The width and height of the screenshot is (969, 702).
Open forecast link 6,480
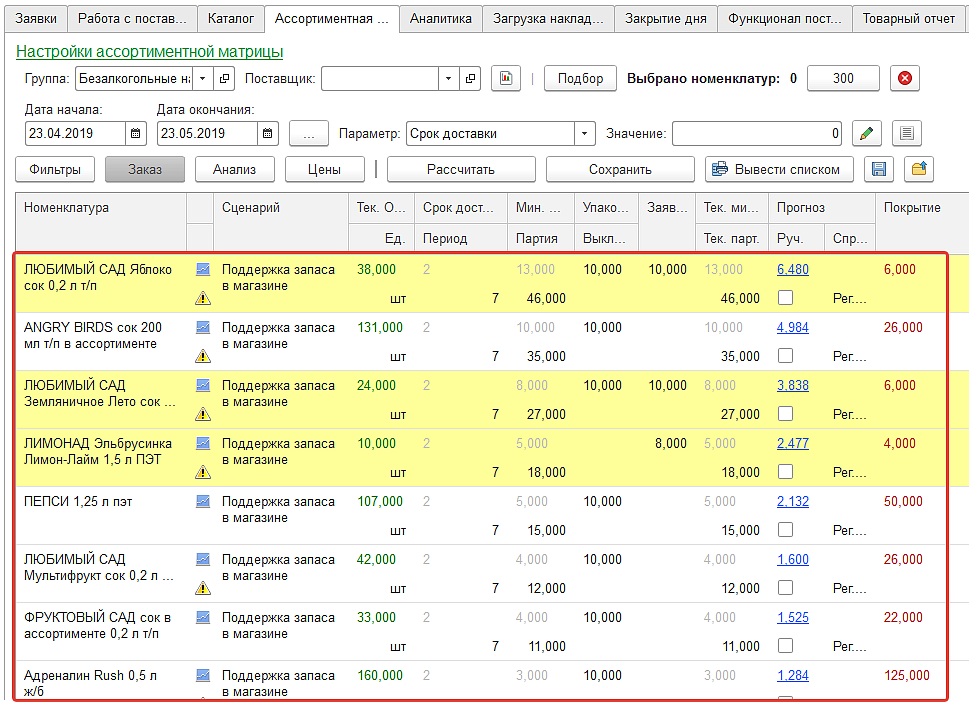793,269
